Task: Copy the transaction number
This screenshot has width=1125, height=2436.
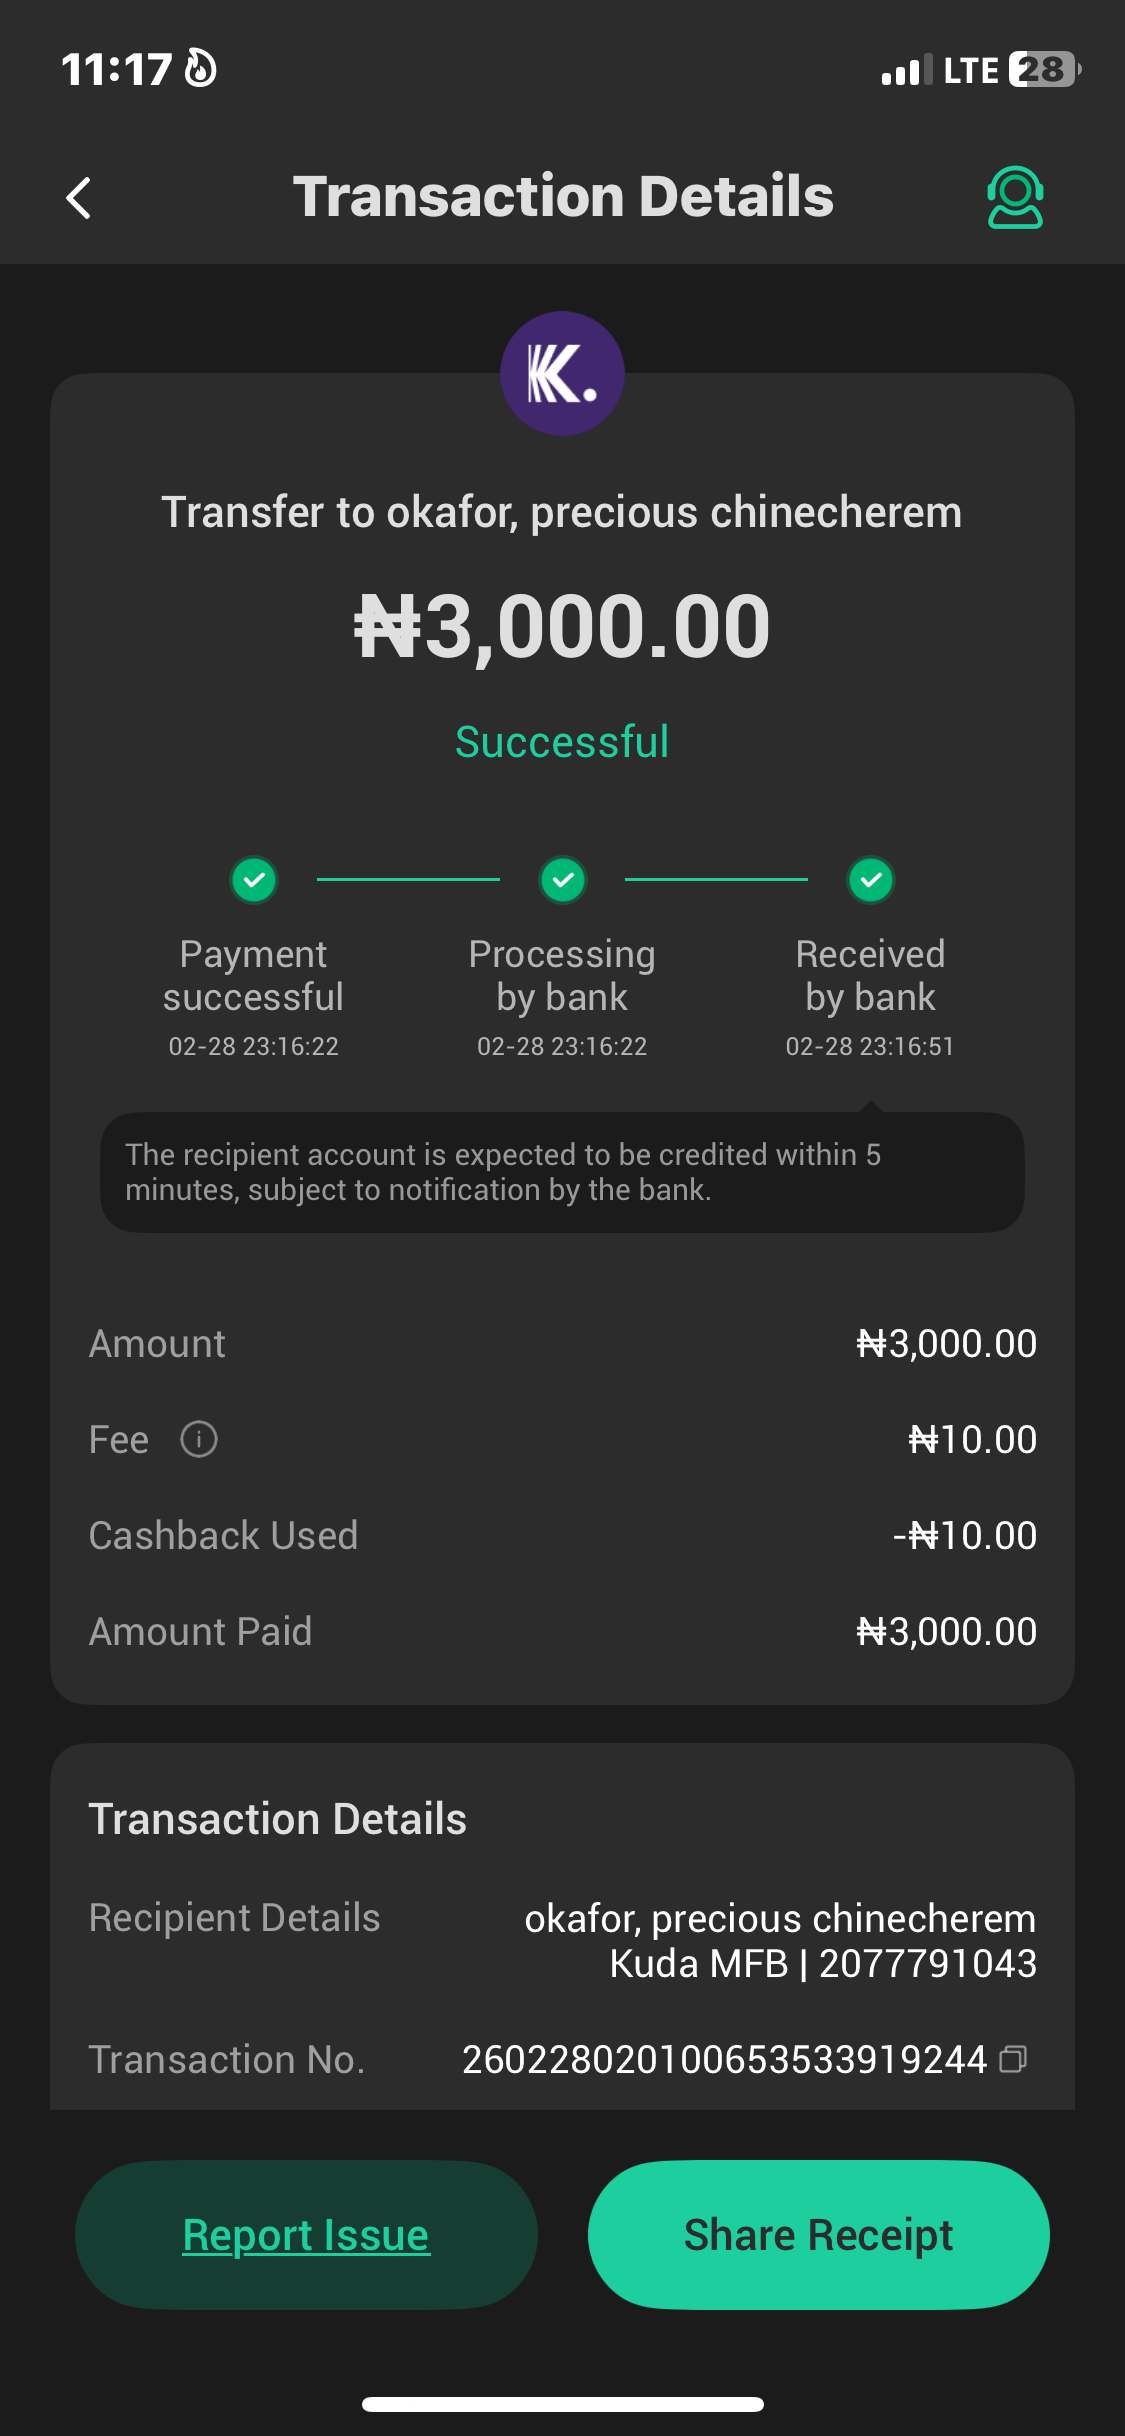Action: (1013, 2059)
